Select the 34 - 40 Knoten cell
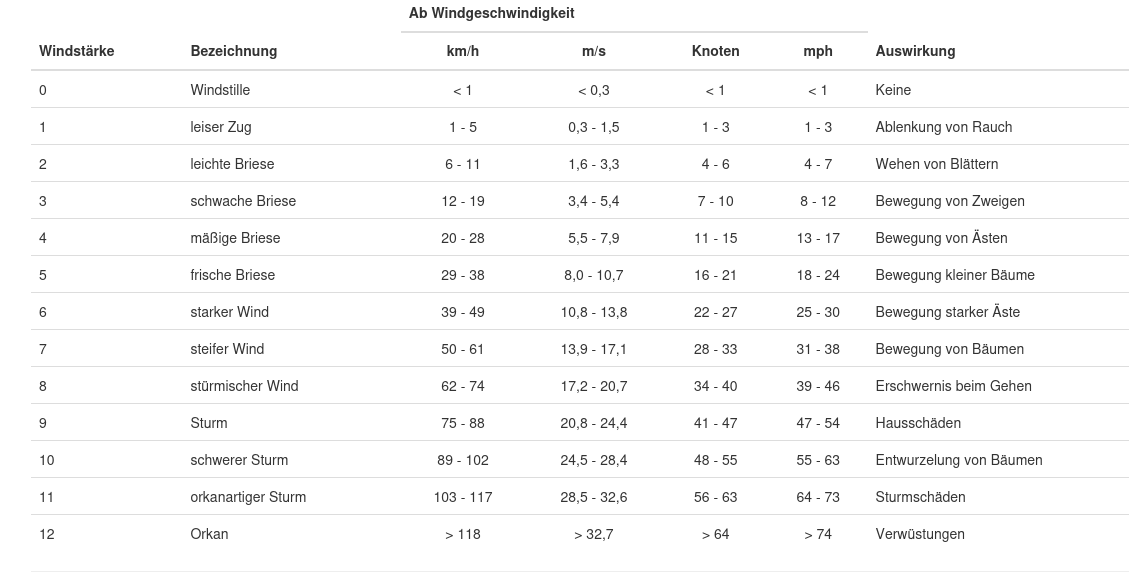Image resolution: width=1129 pixels, height=583 pixels. coord(715,386)
